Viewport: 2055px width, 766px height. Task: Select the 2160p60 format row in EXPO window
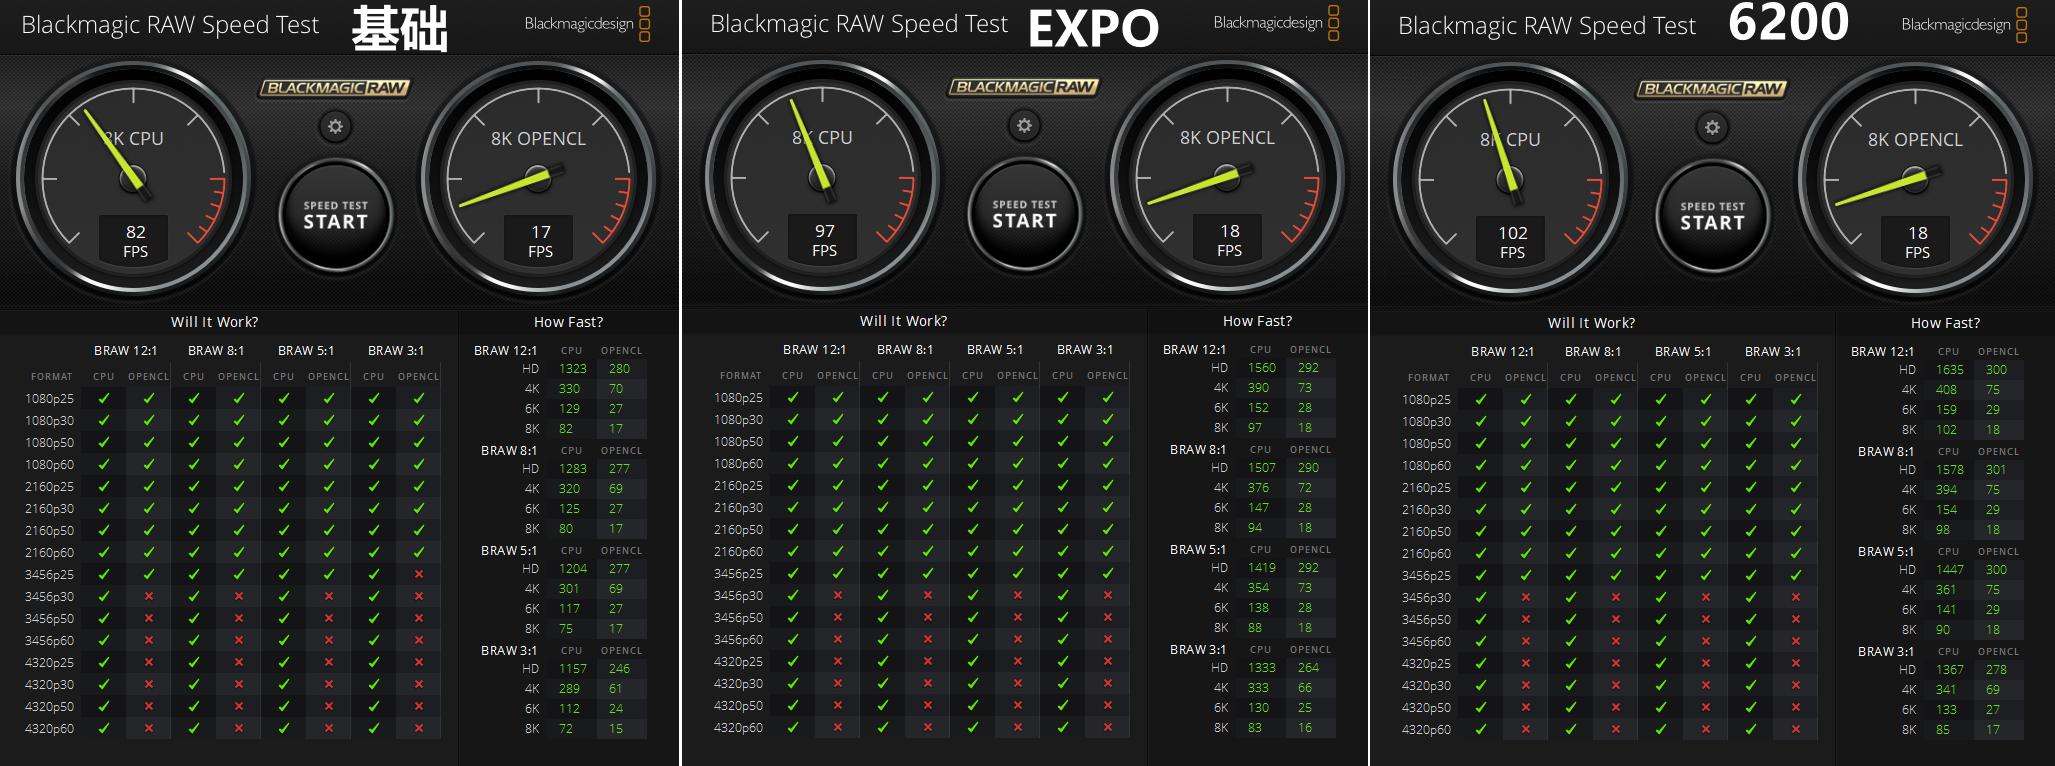(921, 551)
